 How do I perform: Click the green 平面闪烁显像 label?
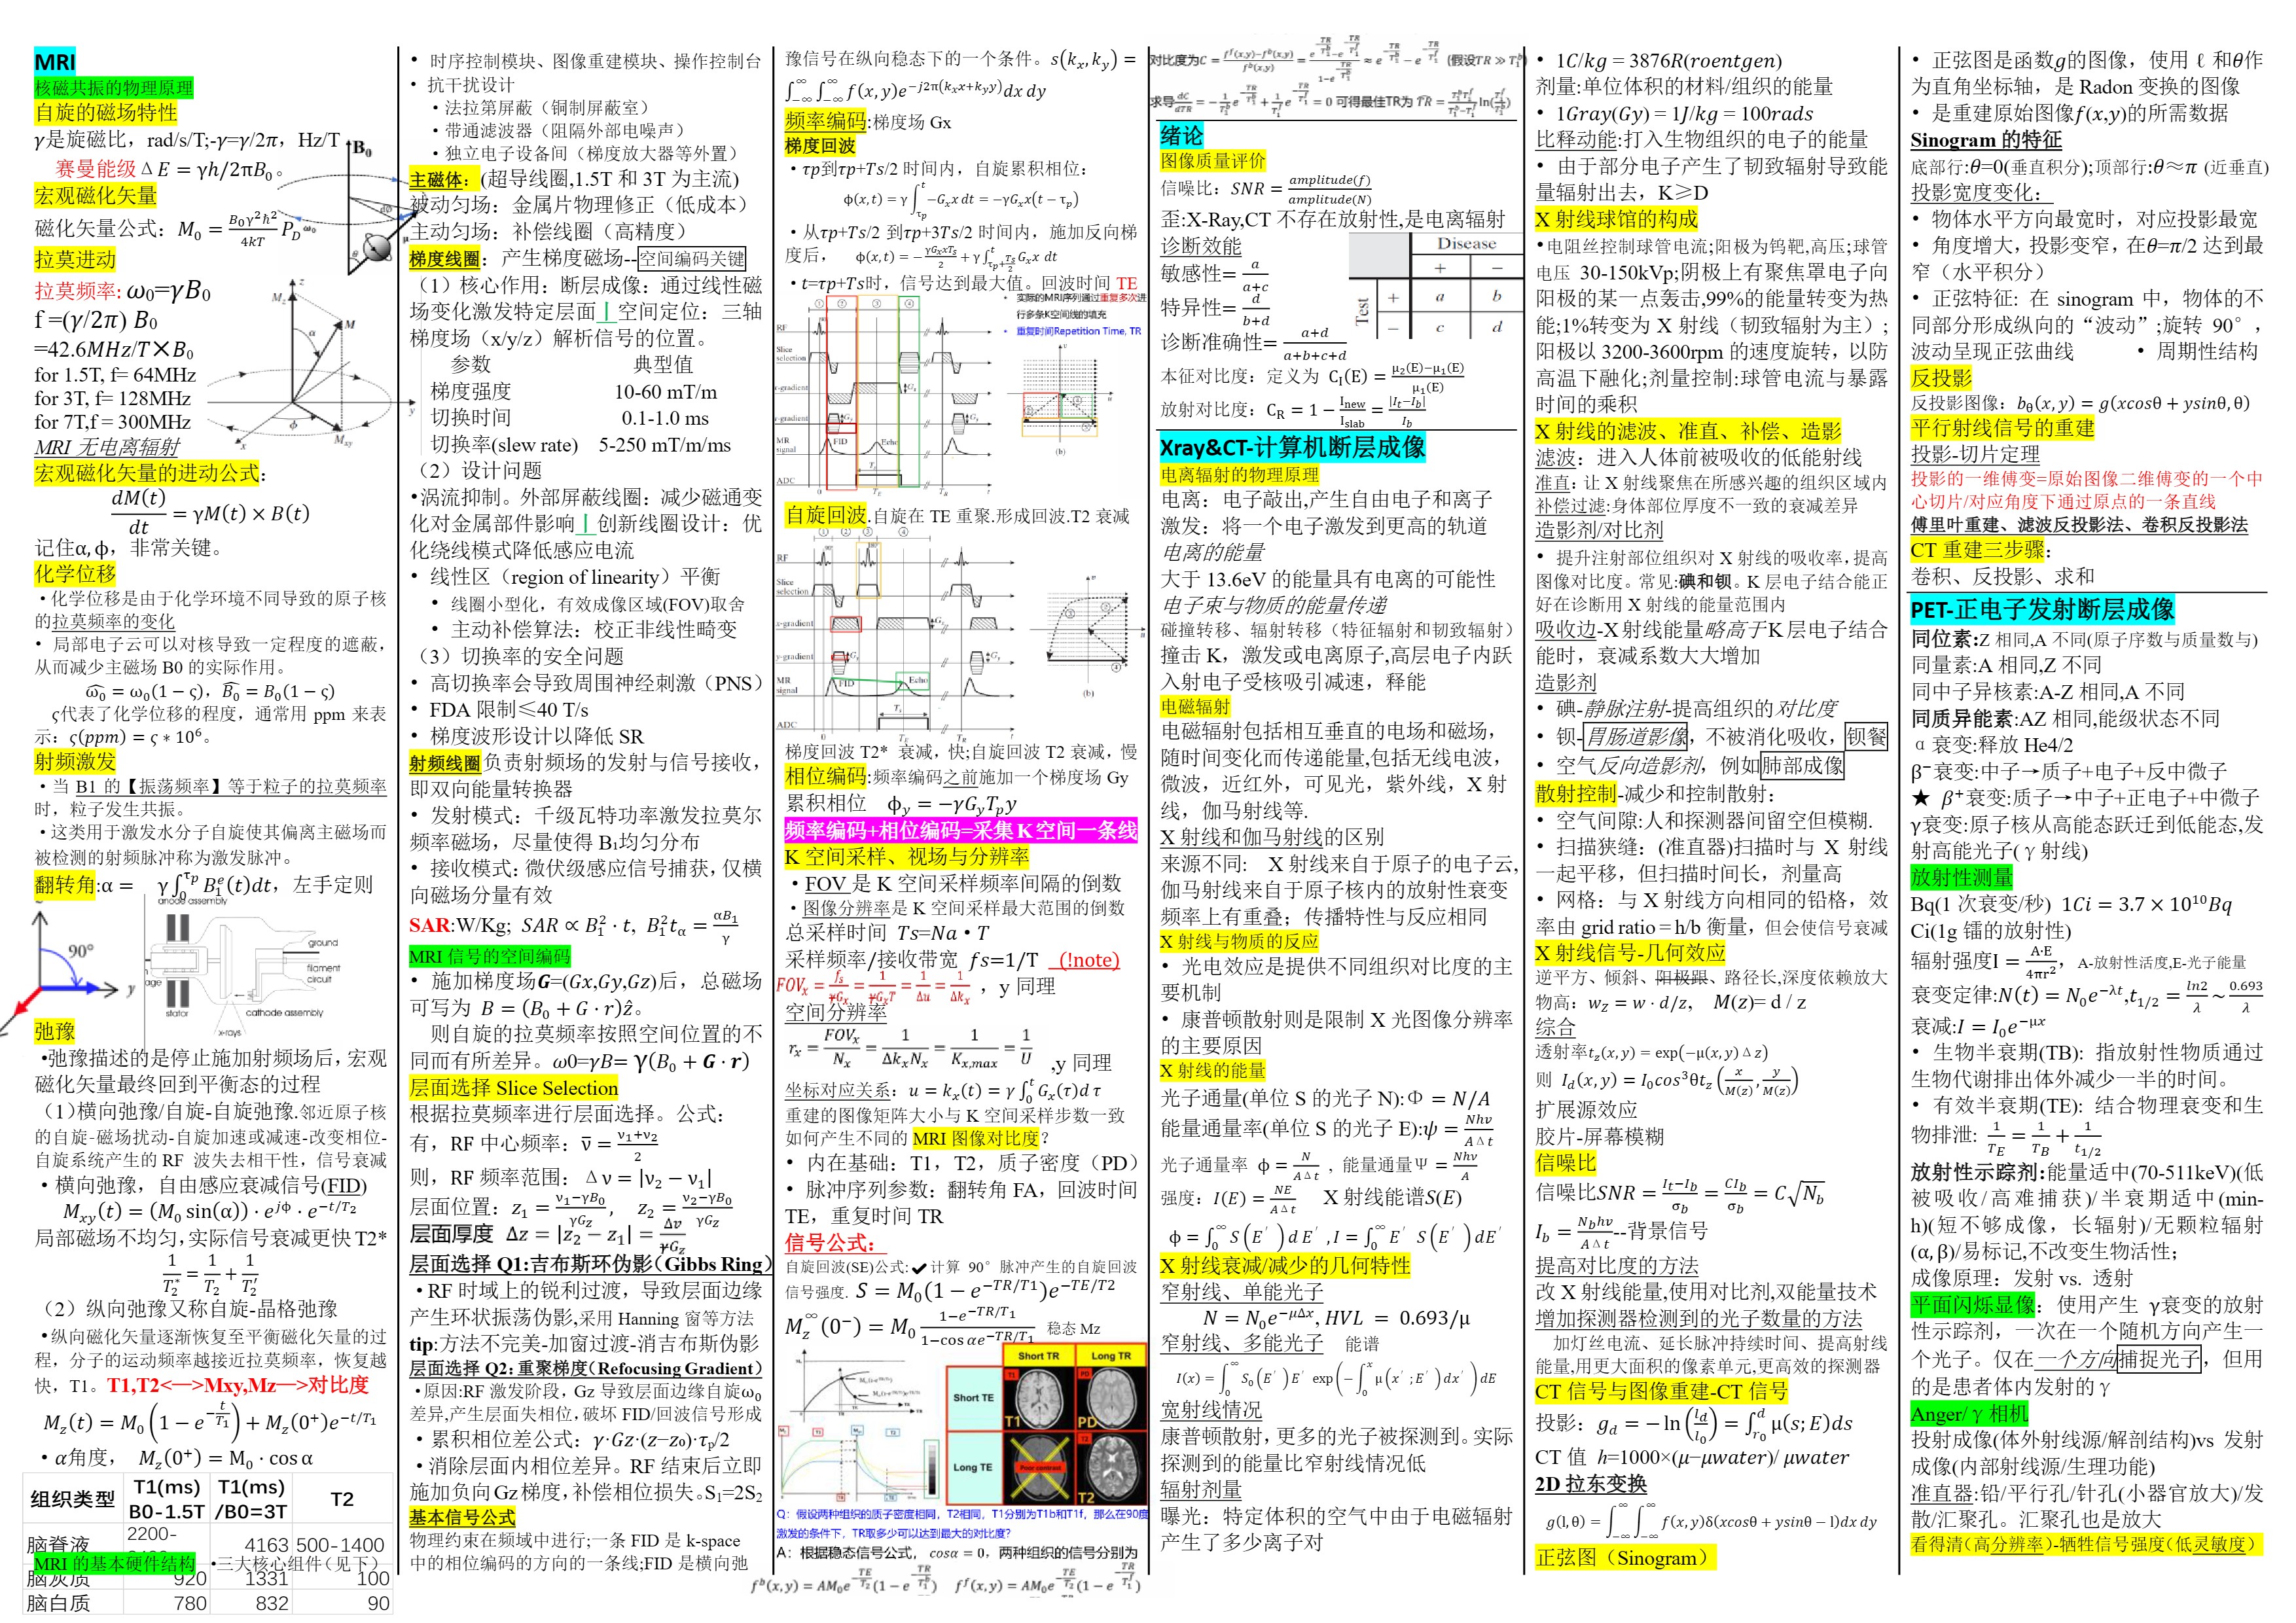(x=1972, y=1305)
